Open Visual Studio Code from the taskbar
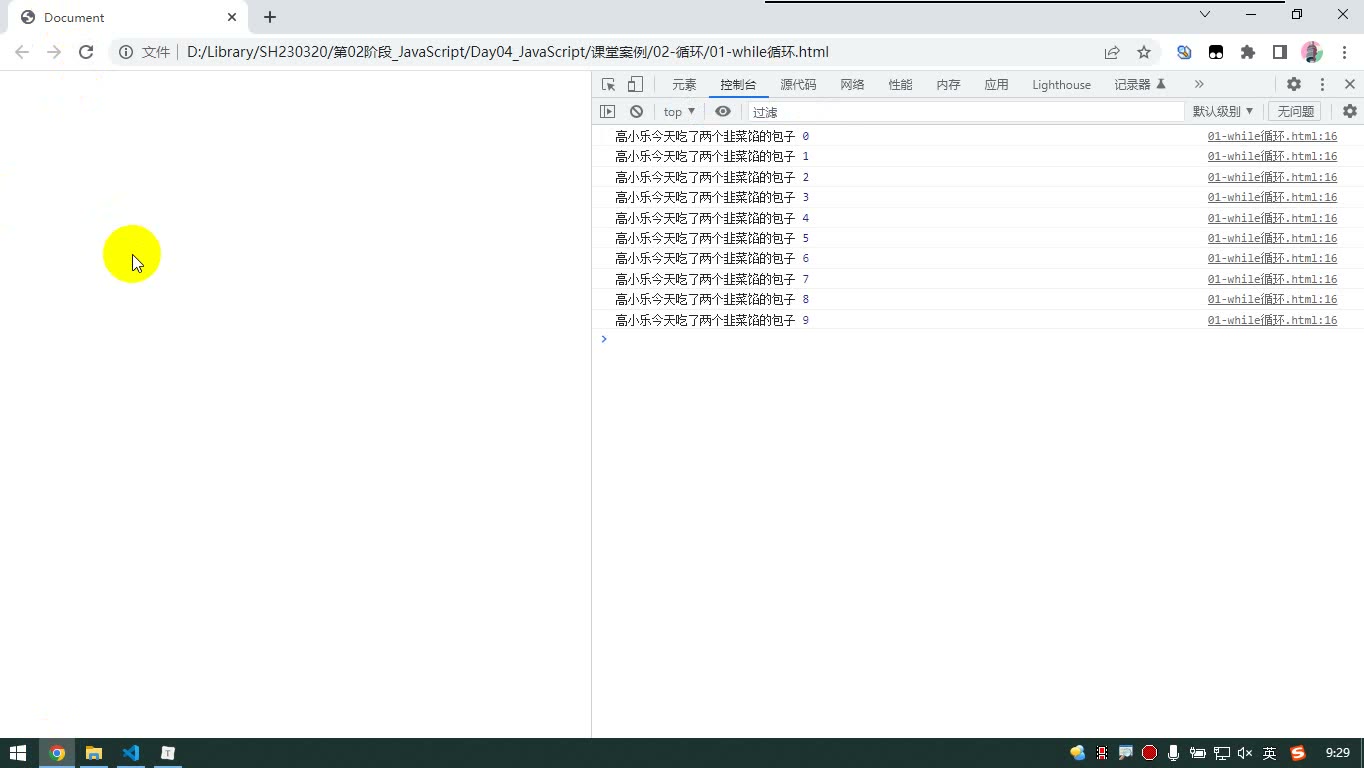 pyautogui.click(x=131, y=753)
